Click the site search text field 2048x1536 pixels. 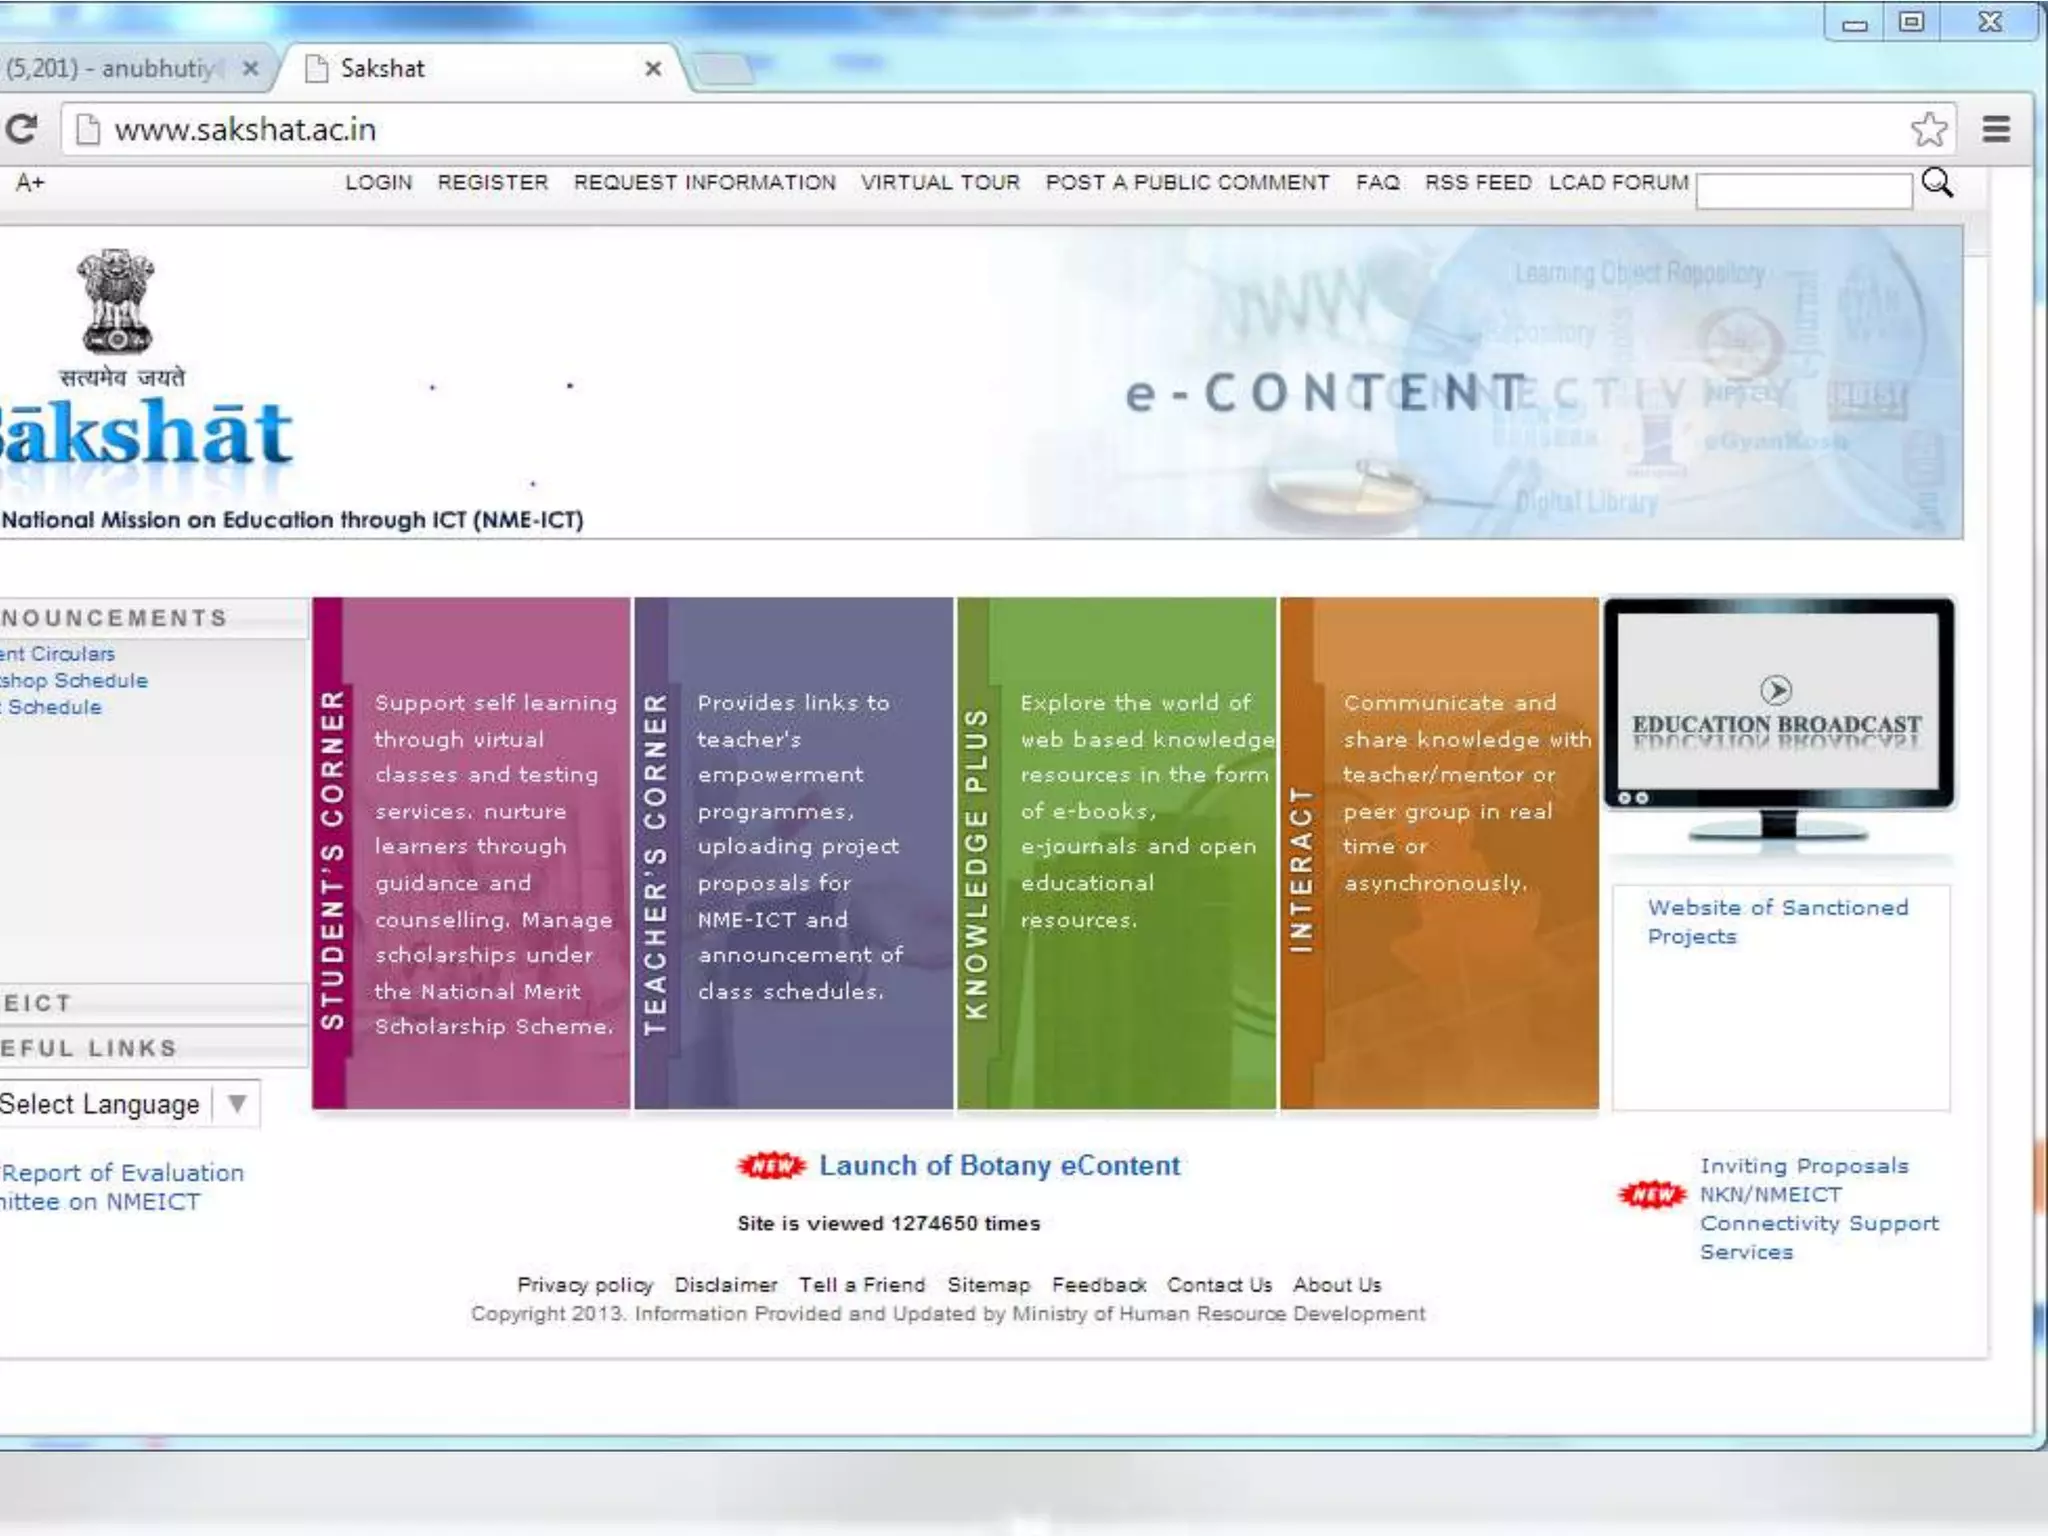coord(1803,191)
